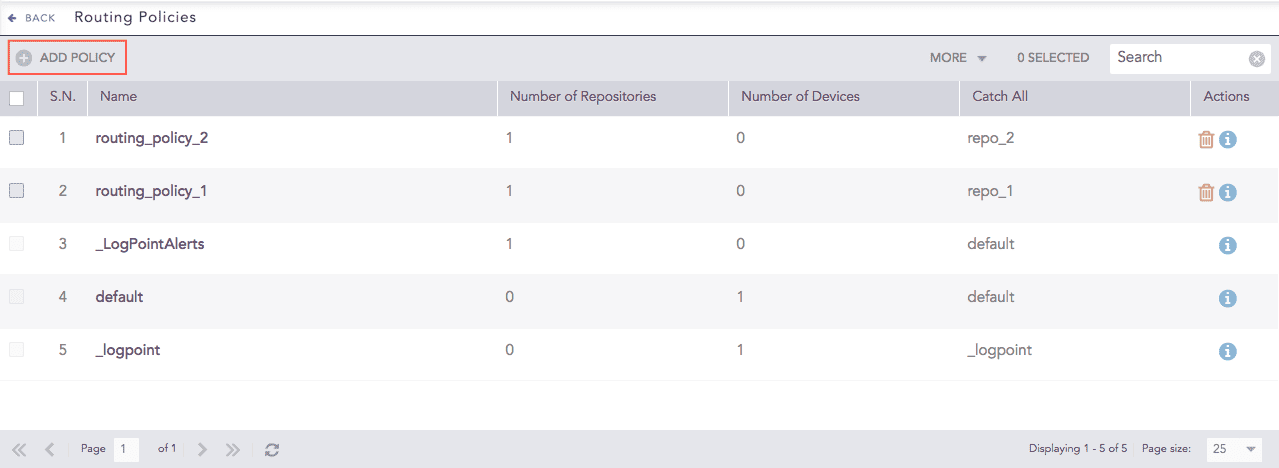Open info for routing_policy_2
The height and width of the screenshot is (468, 1279).
coord(1228,139)
